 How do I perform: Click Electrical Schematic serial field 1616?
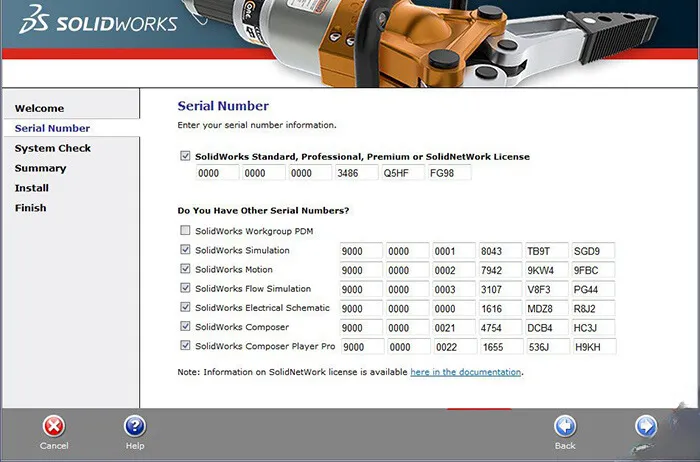500,308
